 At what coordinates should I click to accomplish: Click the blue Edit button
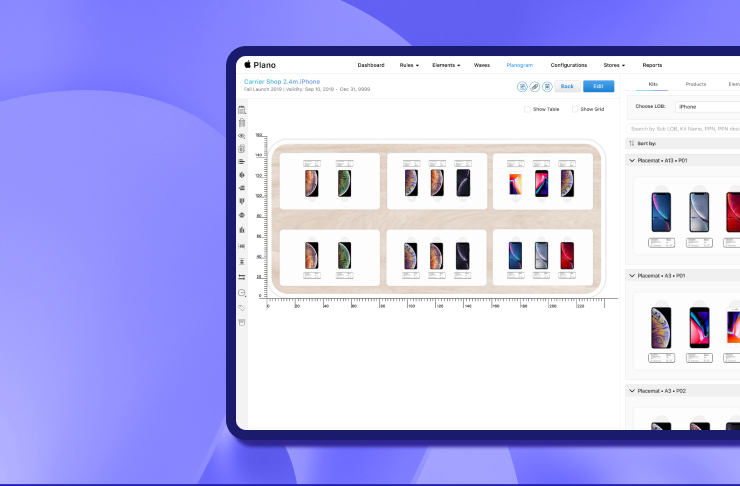(598, 86)
